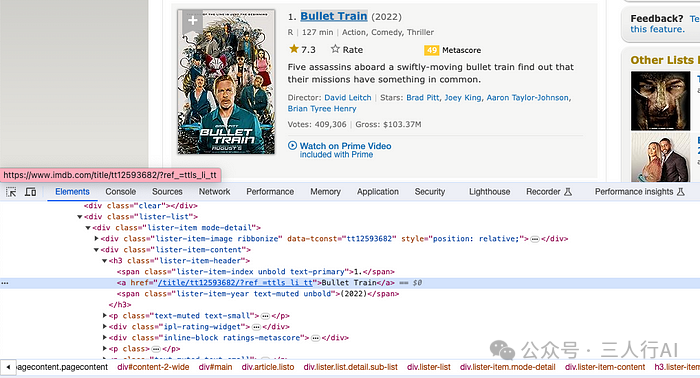Select the lister-item-year span row
The image size is (700, 378).
pyautogui.click(x=258, y=294)
